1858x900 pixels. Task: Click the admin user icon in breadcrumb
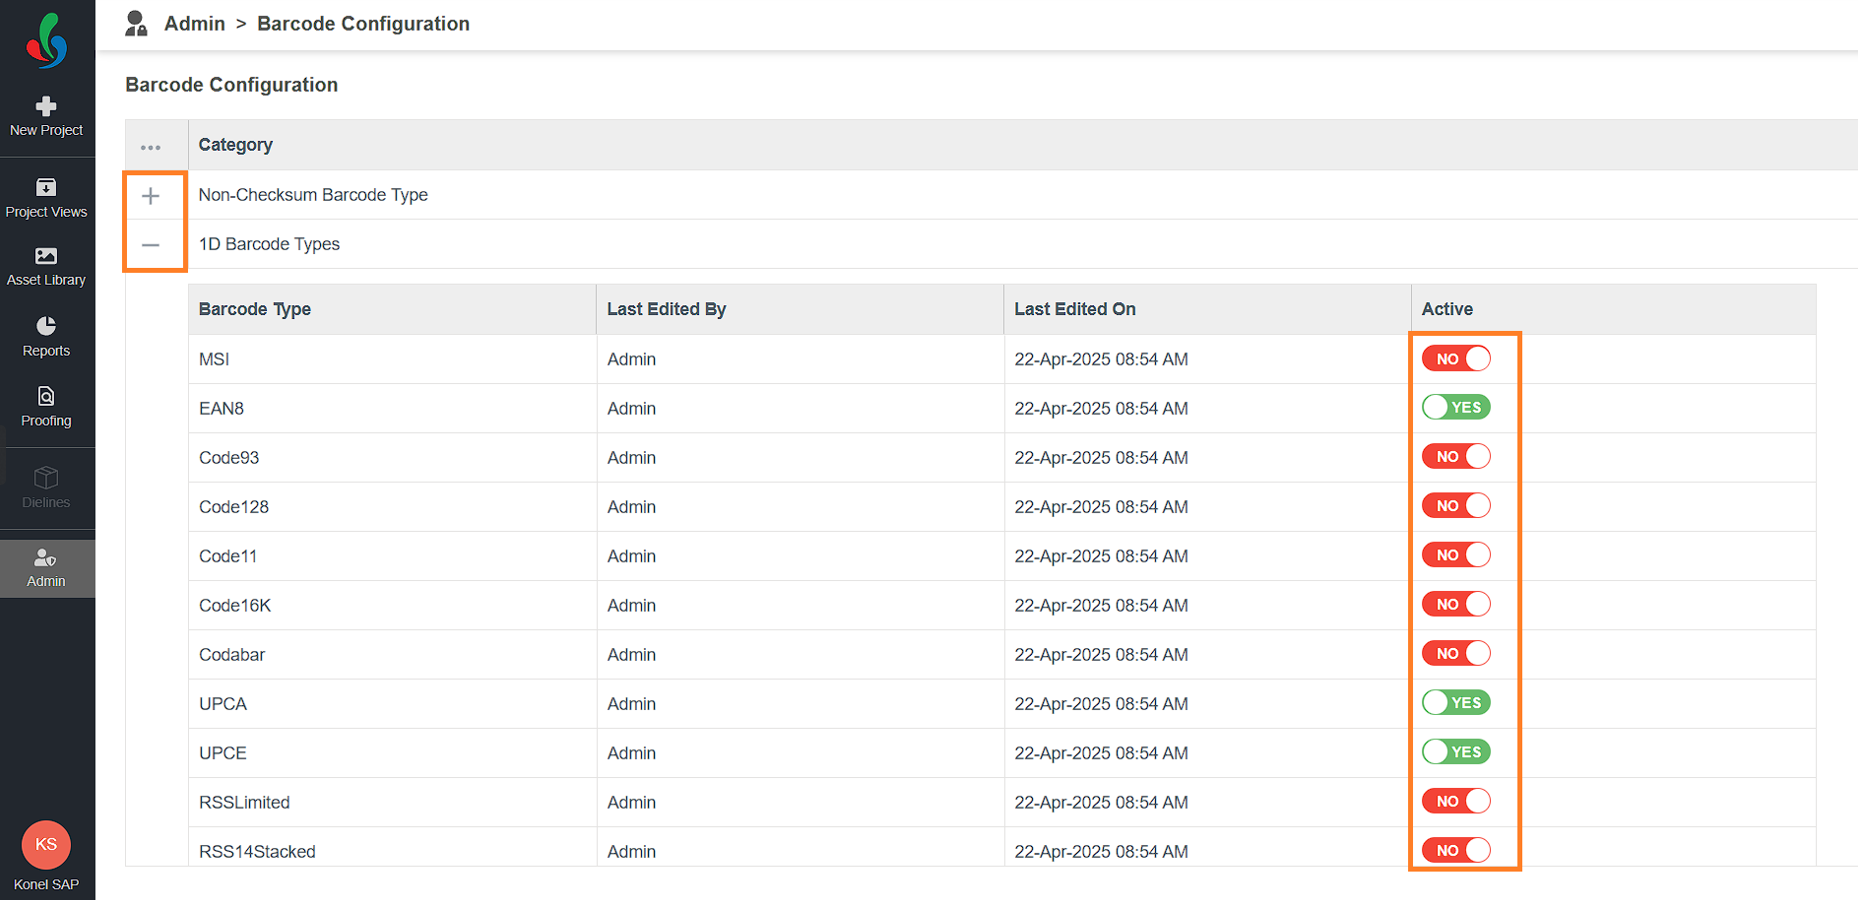coord(136,24)
